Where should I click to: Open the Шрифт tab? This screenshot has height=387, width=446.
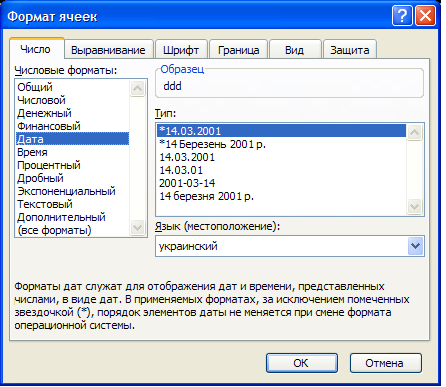click(x=181, y=50)
